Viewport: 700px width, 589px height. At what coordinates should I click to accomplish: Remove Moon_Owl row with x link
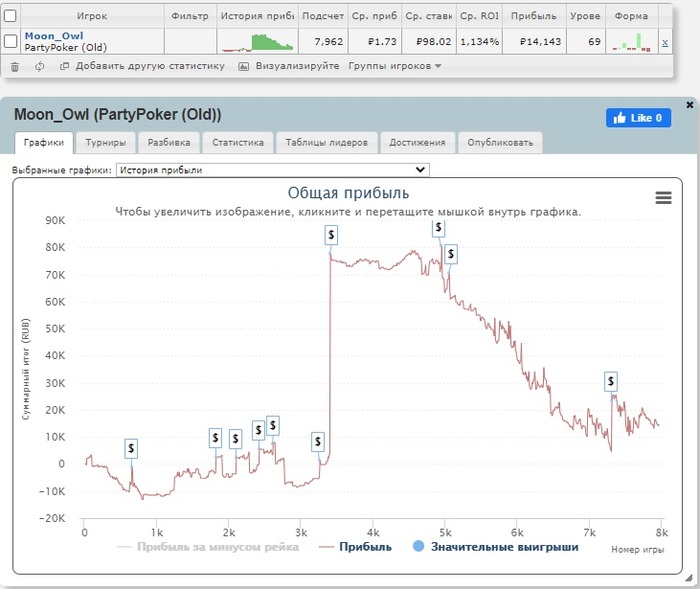665,42
